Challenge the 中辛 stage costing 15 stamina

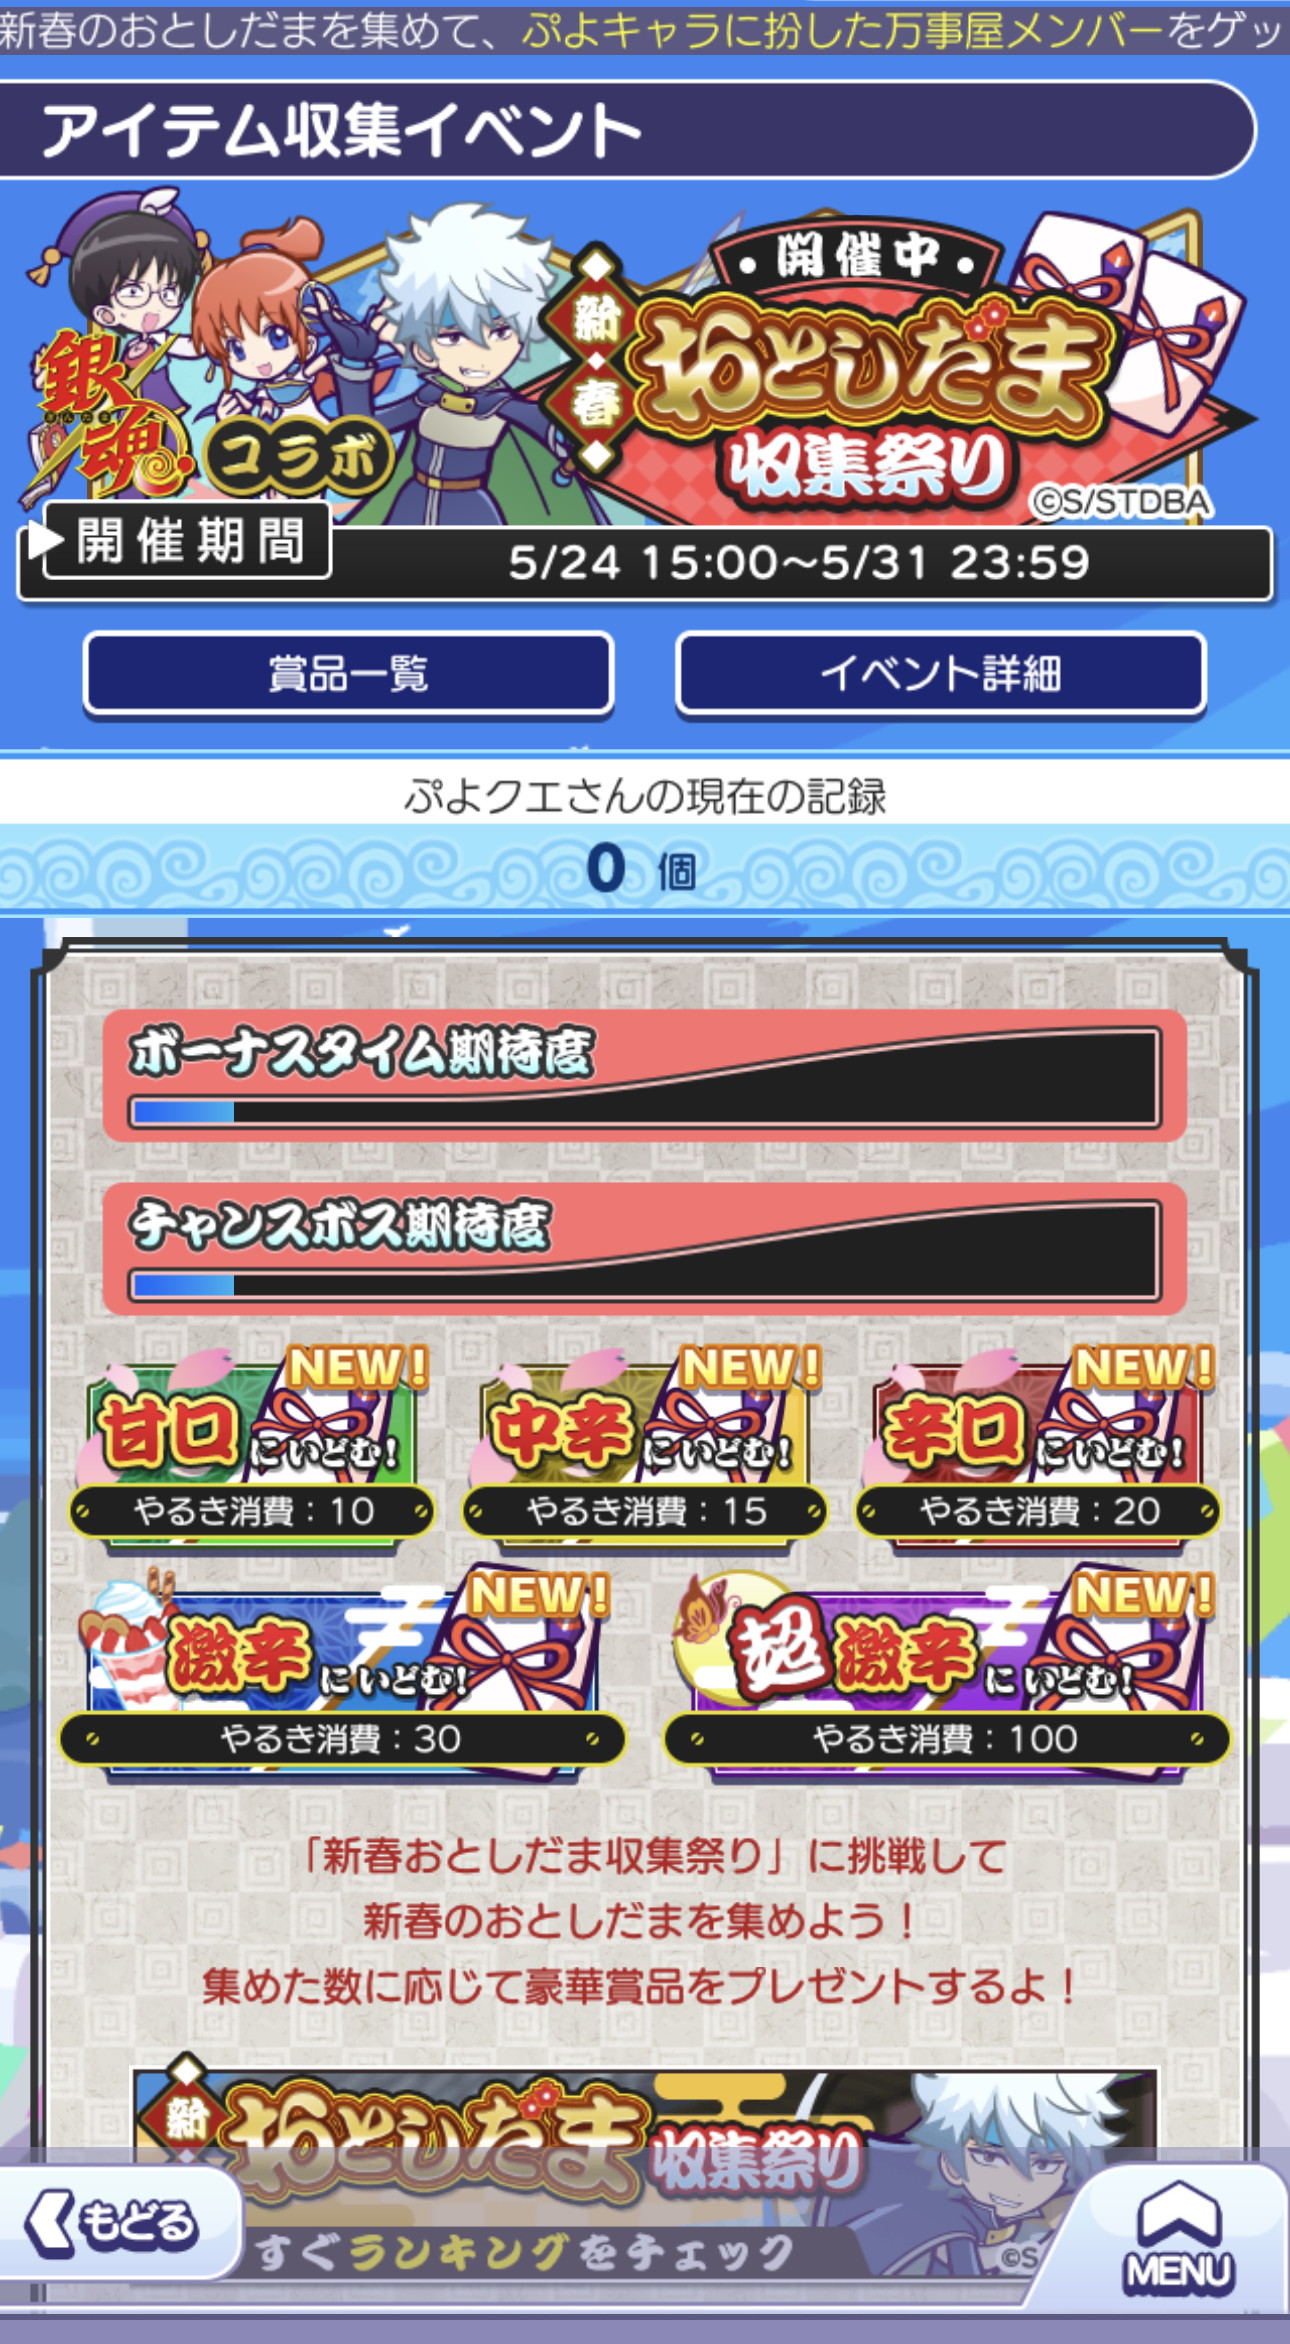point(644,1448)
